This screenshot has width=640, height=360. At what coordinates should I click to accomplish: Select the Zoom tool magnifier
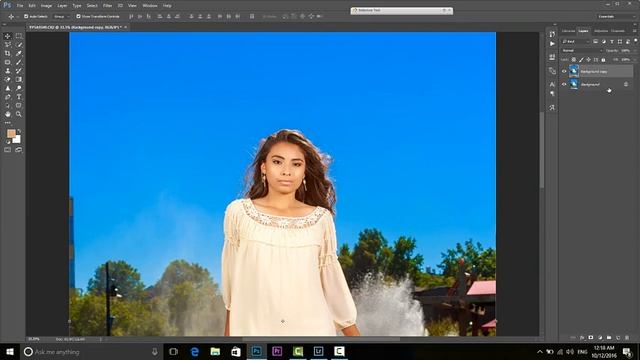click(19, 114)
